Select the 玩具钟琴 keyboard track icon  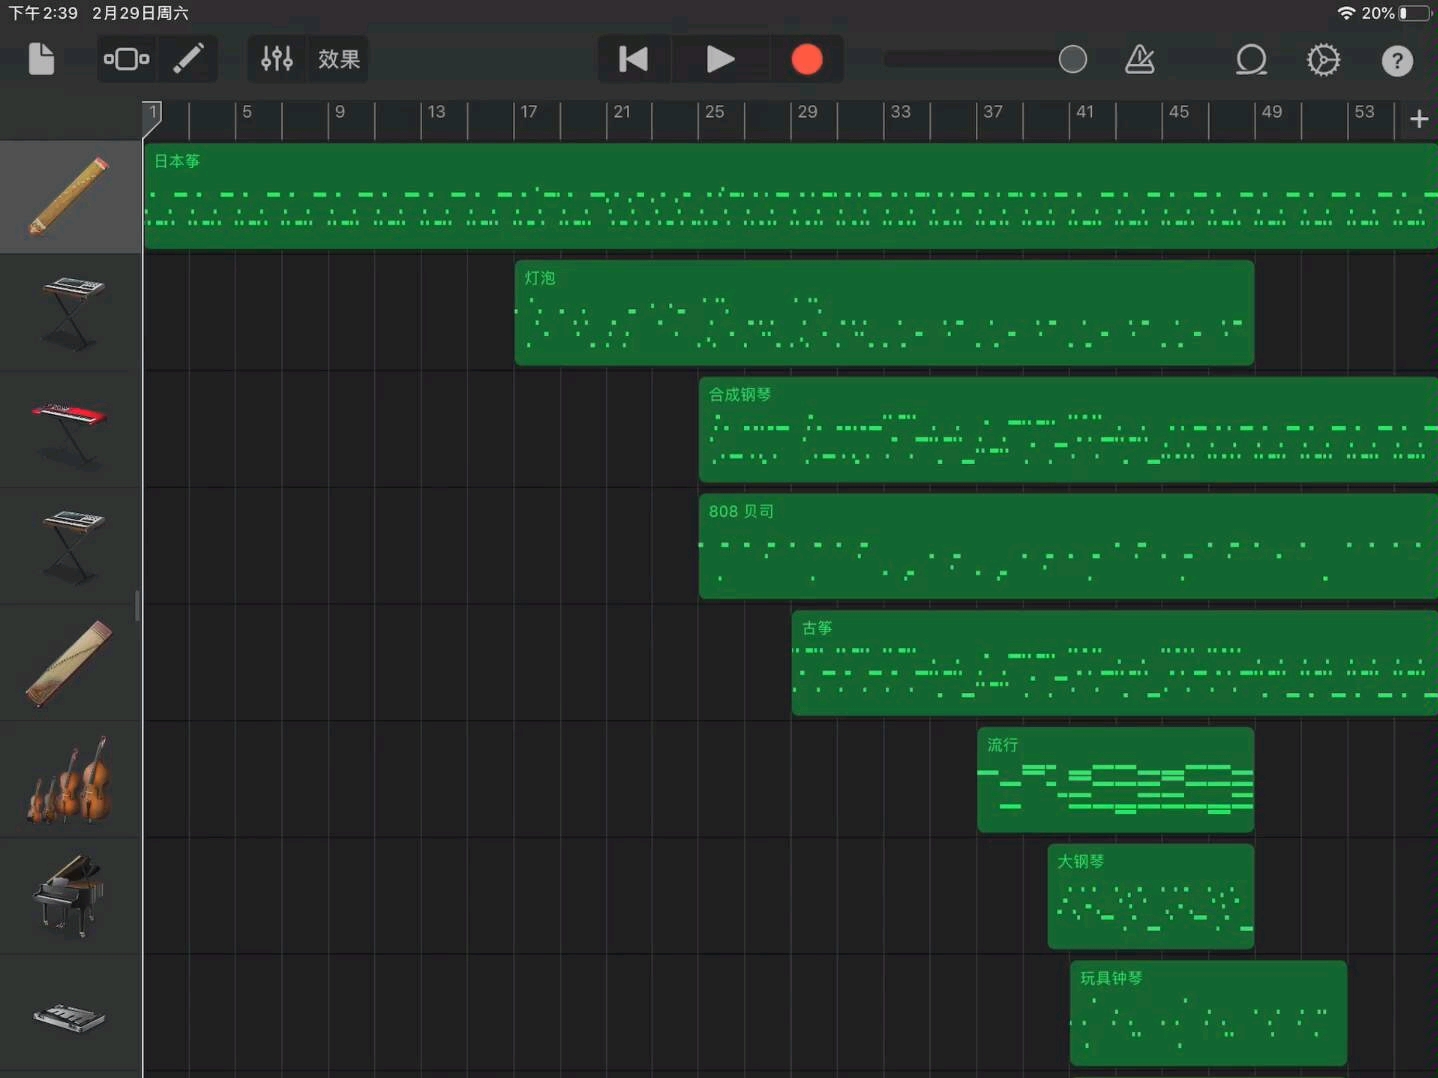[69, 1018]
